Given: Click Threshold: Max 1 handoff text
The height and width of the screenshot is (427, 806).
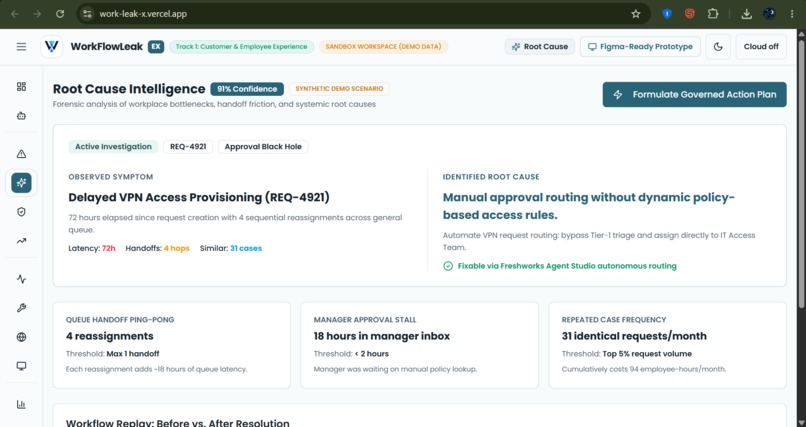Looking at the screenshot, I should [113, 354].
